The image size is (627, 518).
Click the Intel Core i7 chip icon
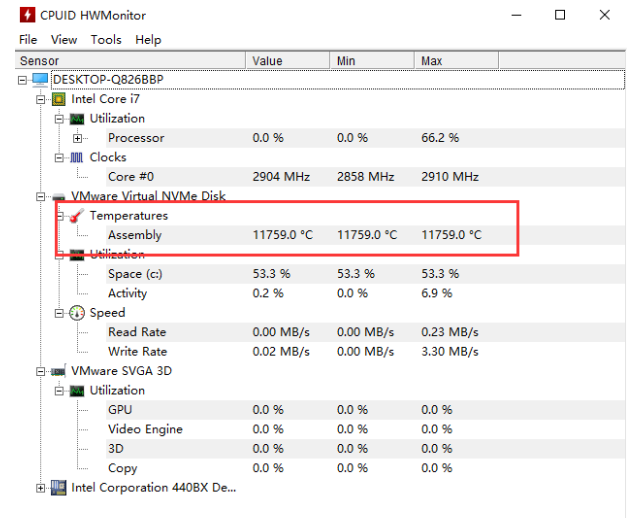point(59,99)
